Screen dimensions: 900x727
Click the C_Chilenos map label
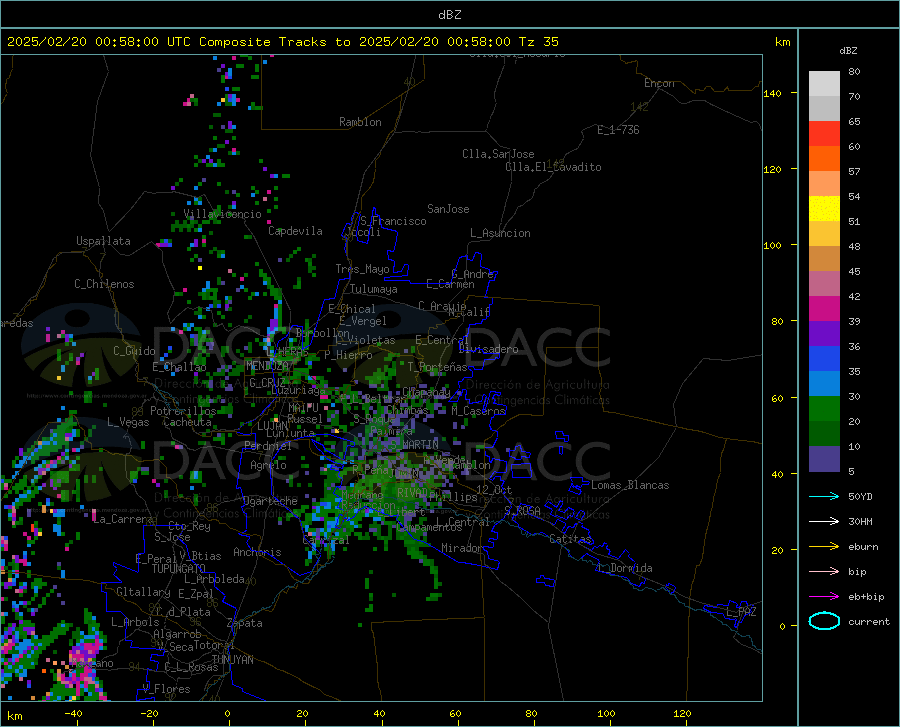[x=104, y=284]
